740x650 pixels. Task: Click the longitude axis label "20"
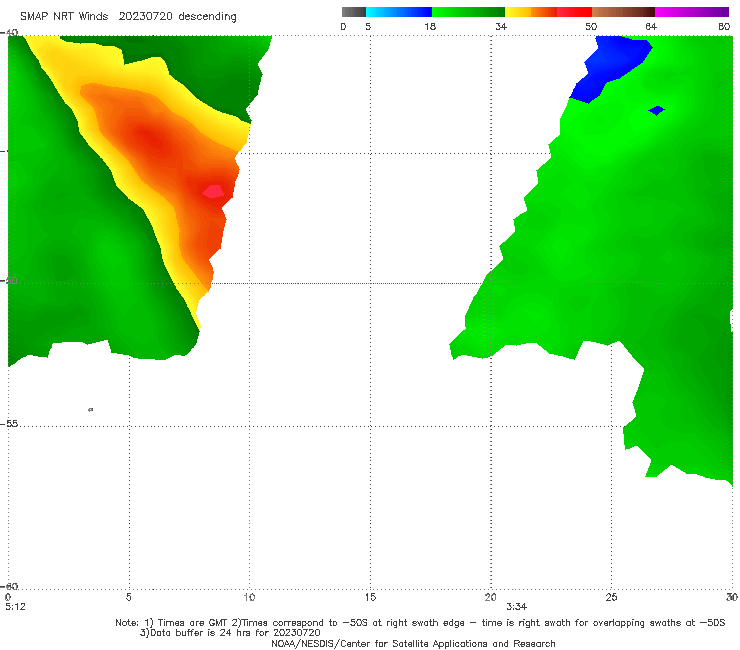tap(490, 597)
